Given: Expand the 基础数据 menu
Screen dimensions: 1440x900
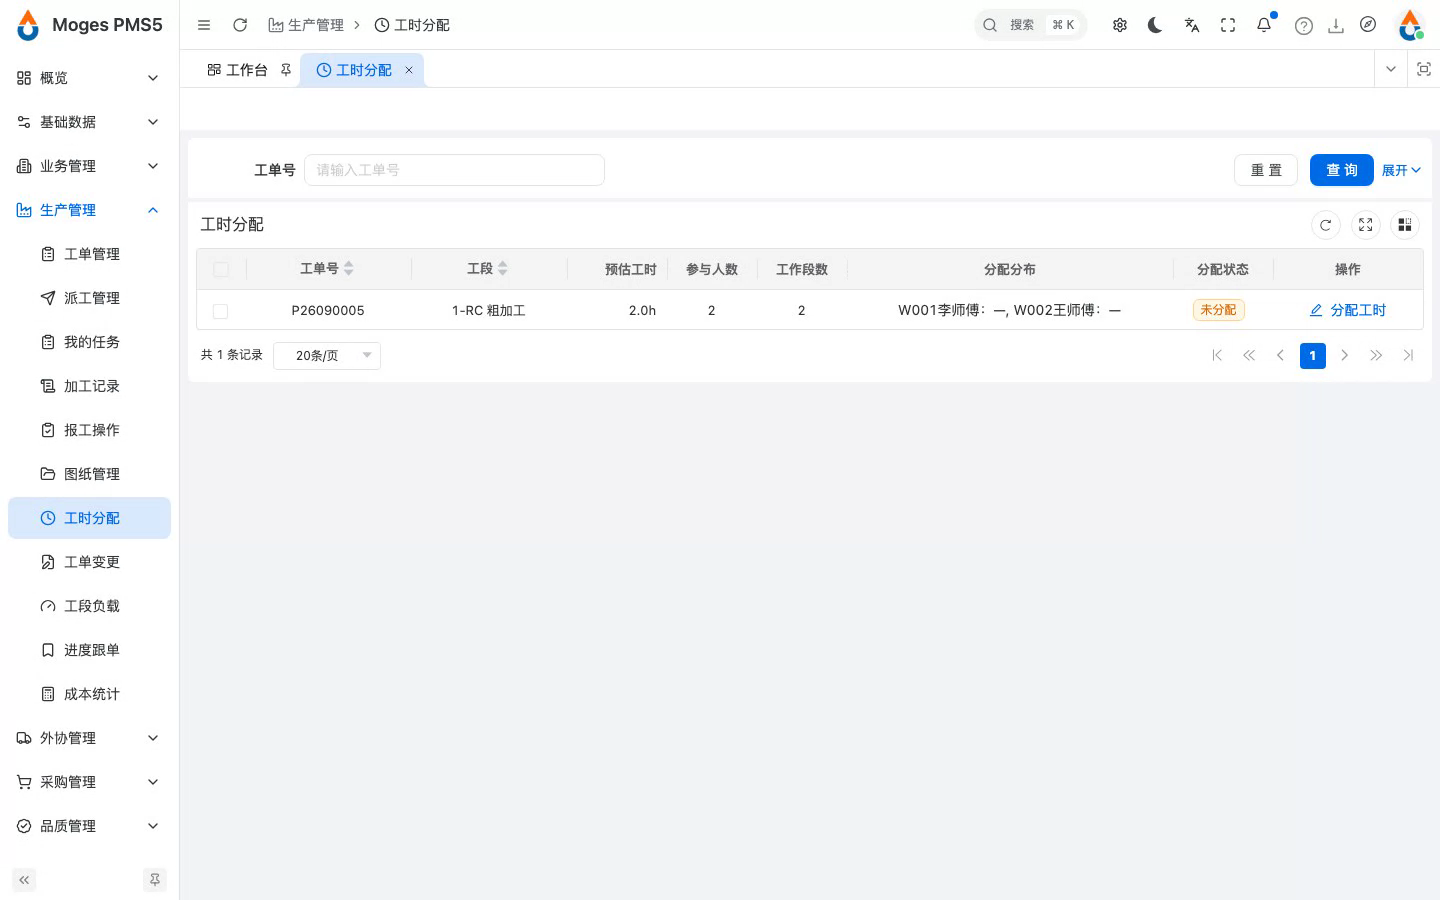Looking at the screenshot, I should point(89,122).
